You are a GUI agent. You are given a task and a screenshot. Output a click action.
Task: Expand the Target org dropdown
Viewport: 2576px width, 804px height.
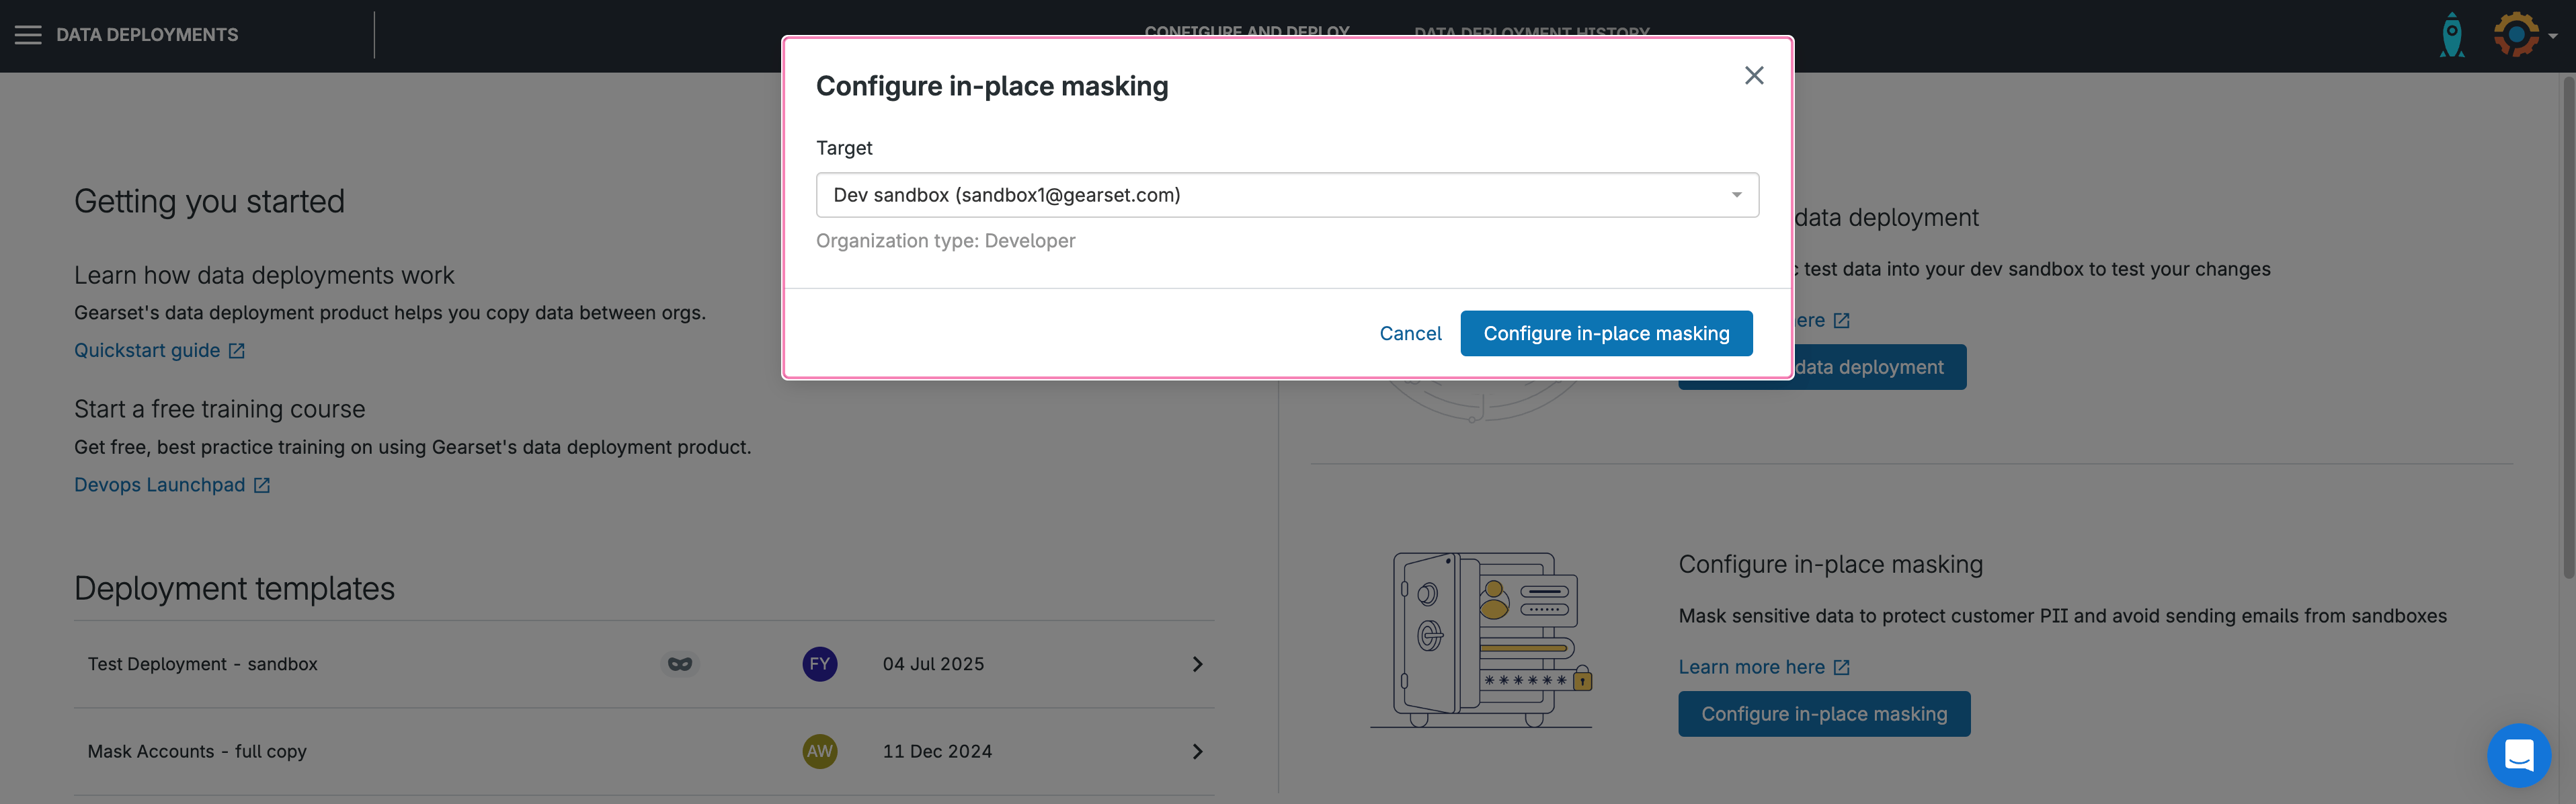(x=1287, y=195)
